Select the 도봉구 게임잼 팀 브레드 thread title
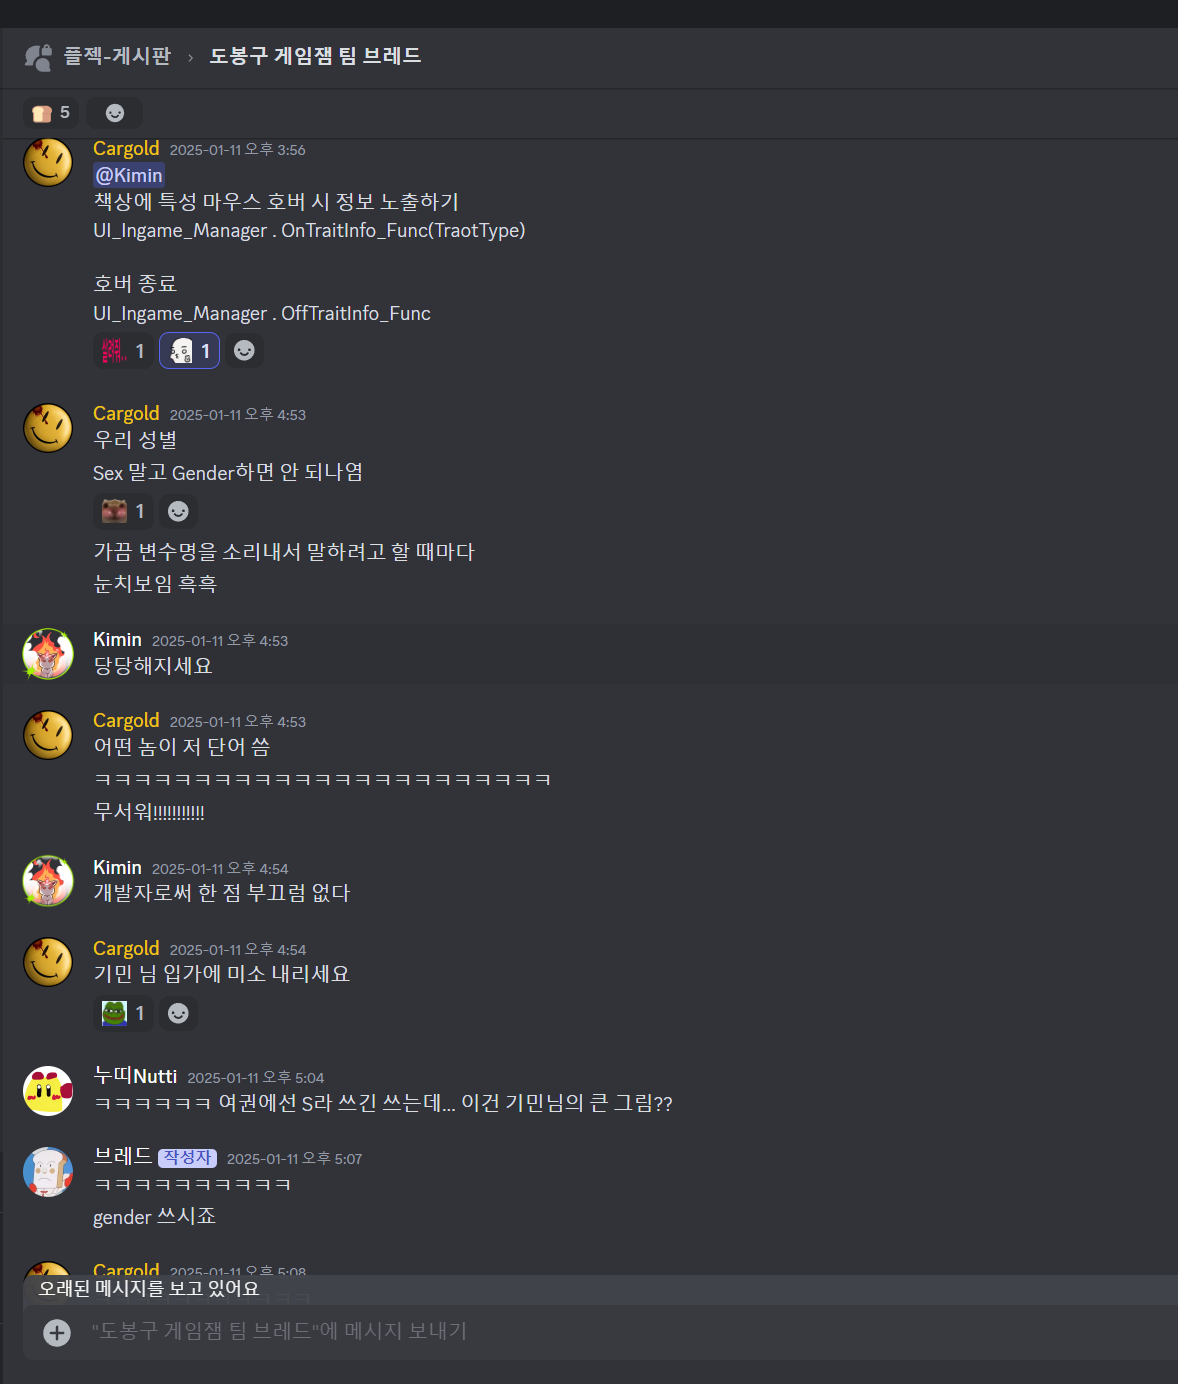 pyautogui.click(x=315, y=56)
